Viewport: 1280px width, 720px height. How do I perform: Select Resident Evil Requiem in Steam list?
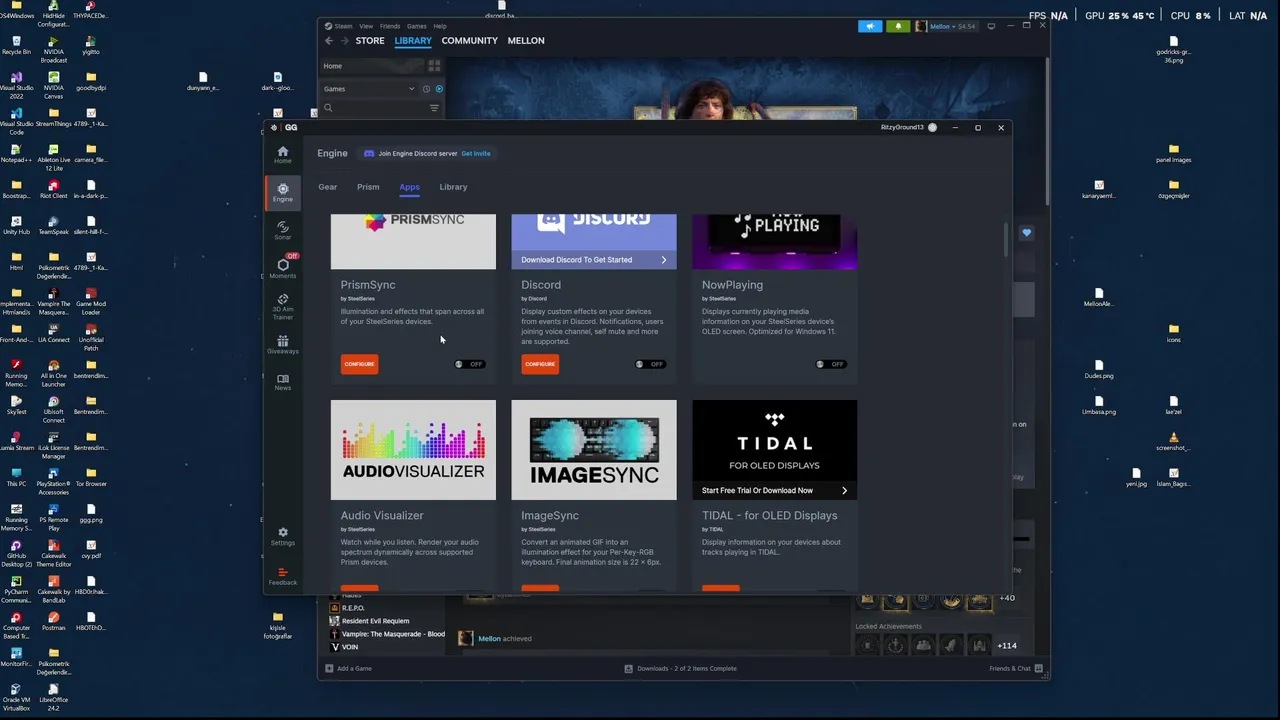click(x=375, y=621)
